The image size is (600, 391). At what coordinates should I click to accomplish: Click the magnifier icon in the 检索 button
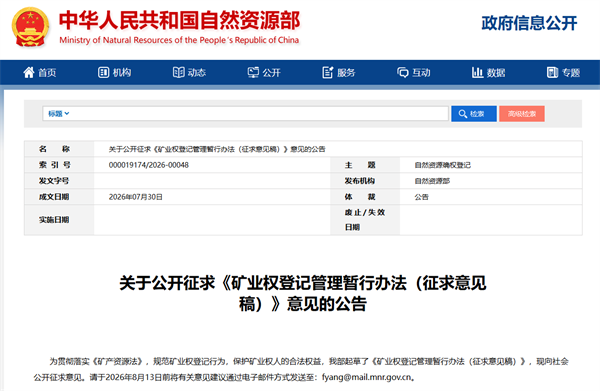pos(463,114)
